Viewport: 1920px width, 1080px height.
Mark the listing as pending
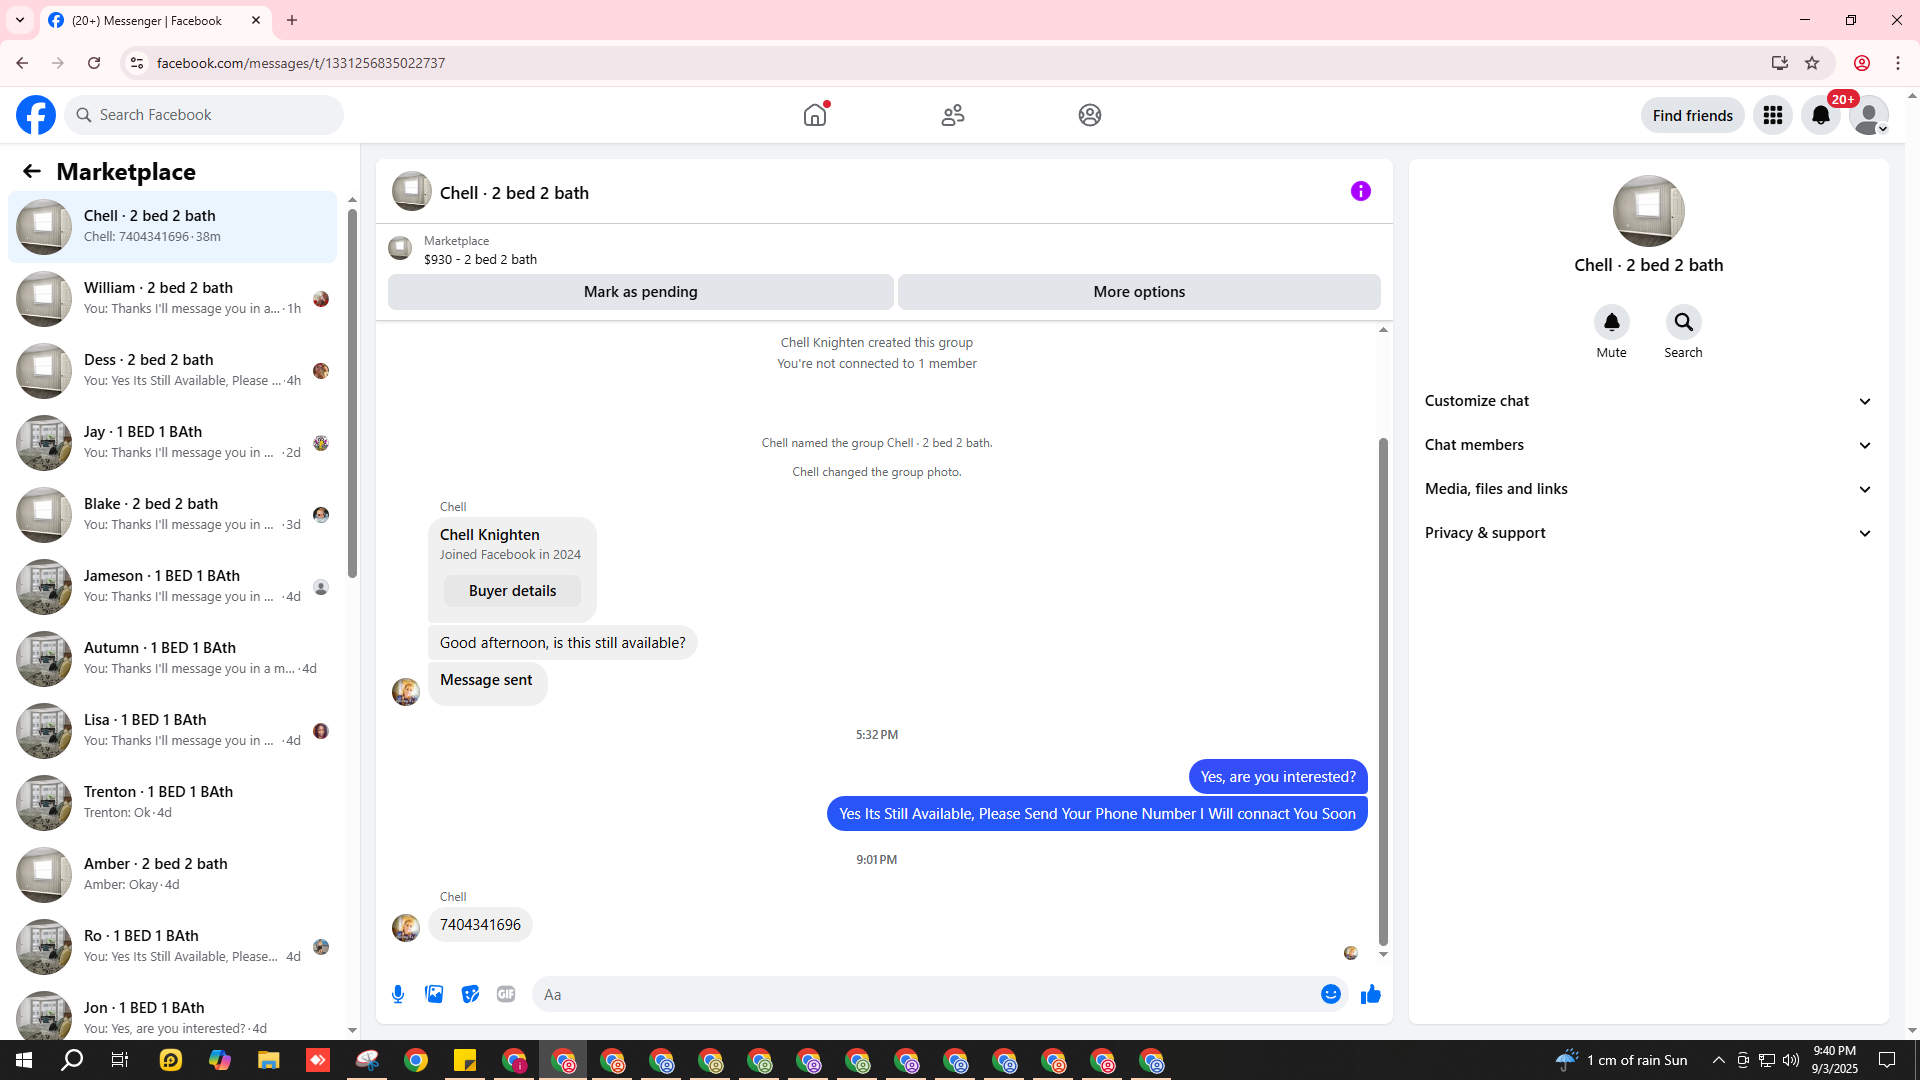(641, 292)
